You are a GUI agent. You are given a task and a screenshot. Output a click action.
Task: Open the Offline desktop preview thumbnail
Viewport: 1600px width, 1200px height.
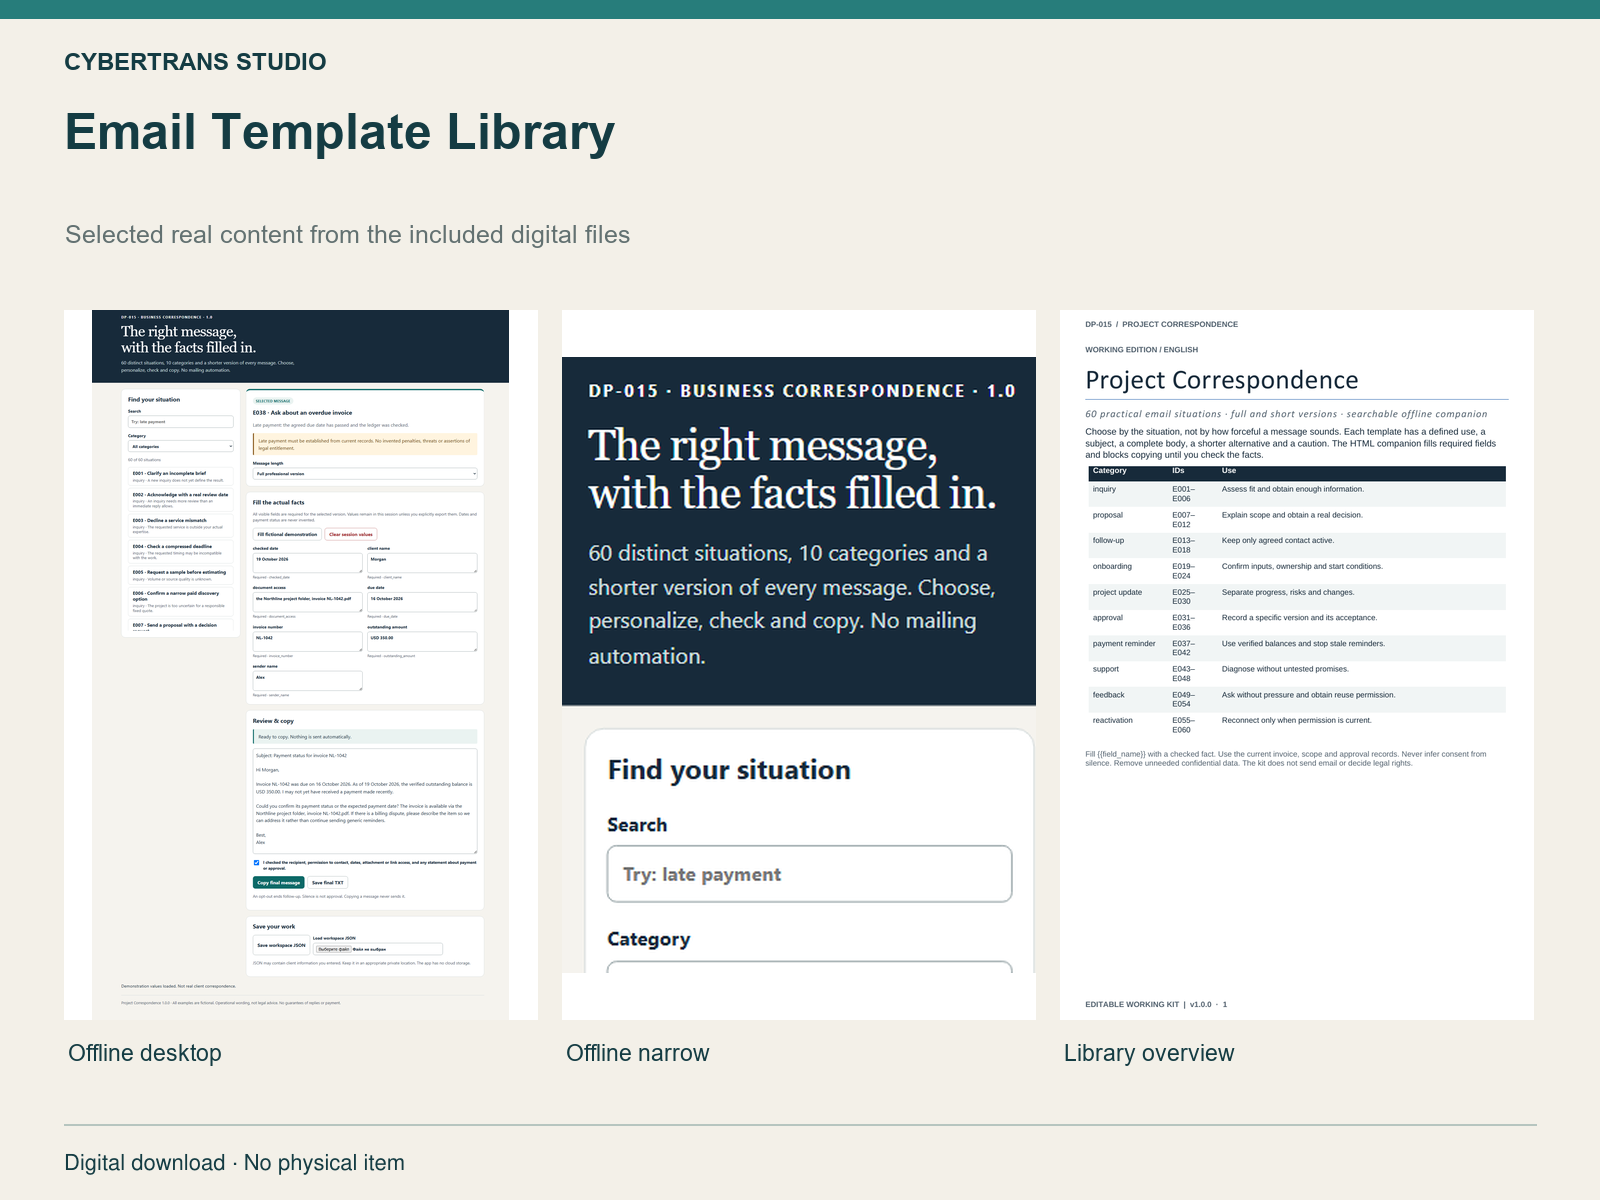click(x=301, y=665)
